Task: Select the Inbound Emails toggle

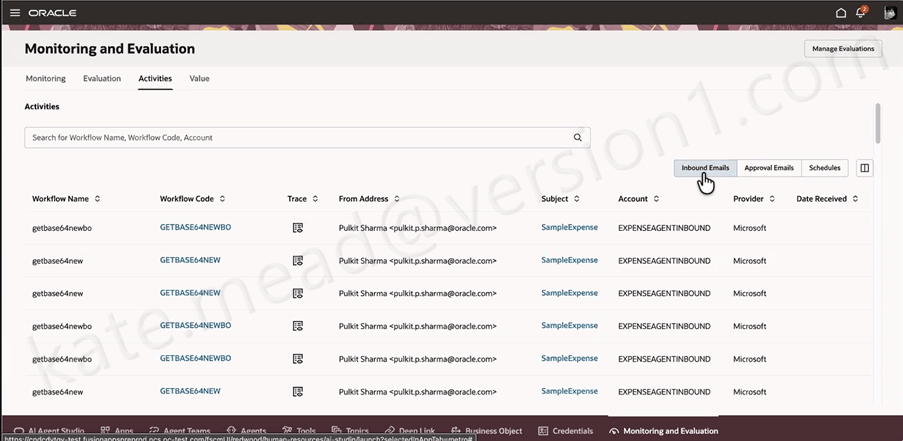Action: (705, 168)
